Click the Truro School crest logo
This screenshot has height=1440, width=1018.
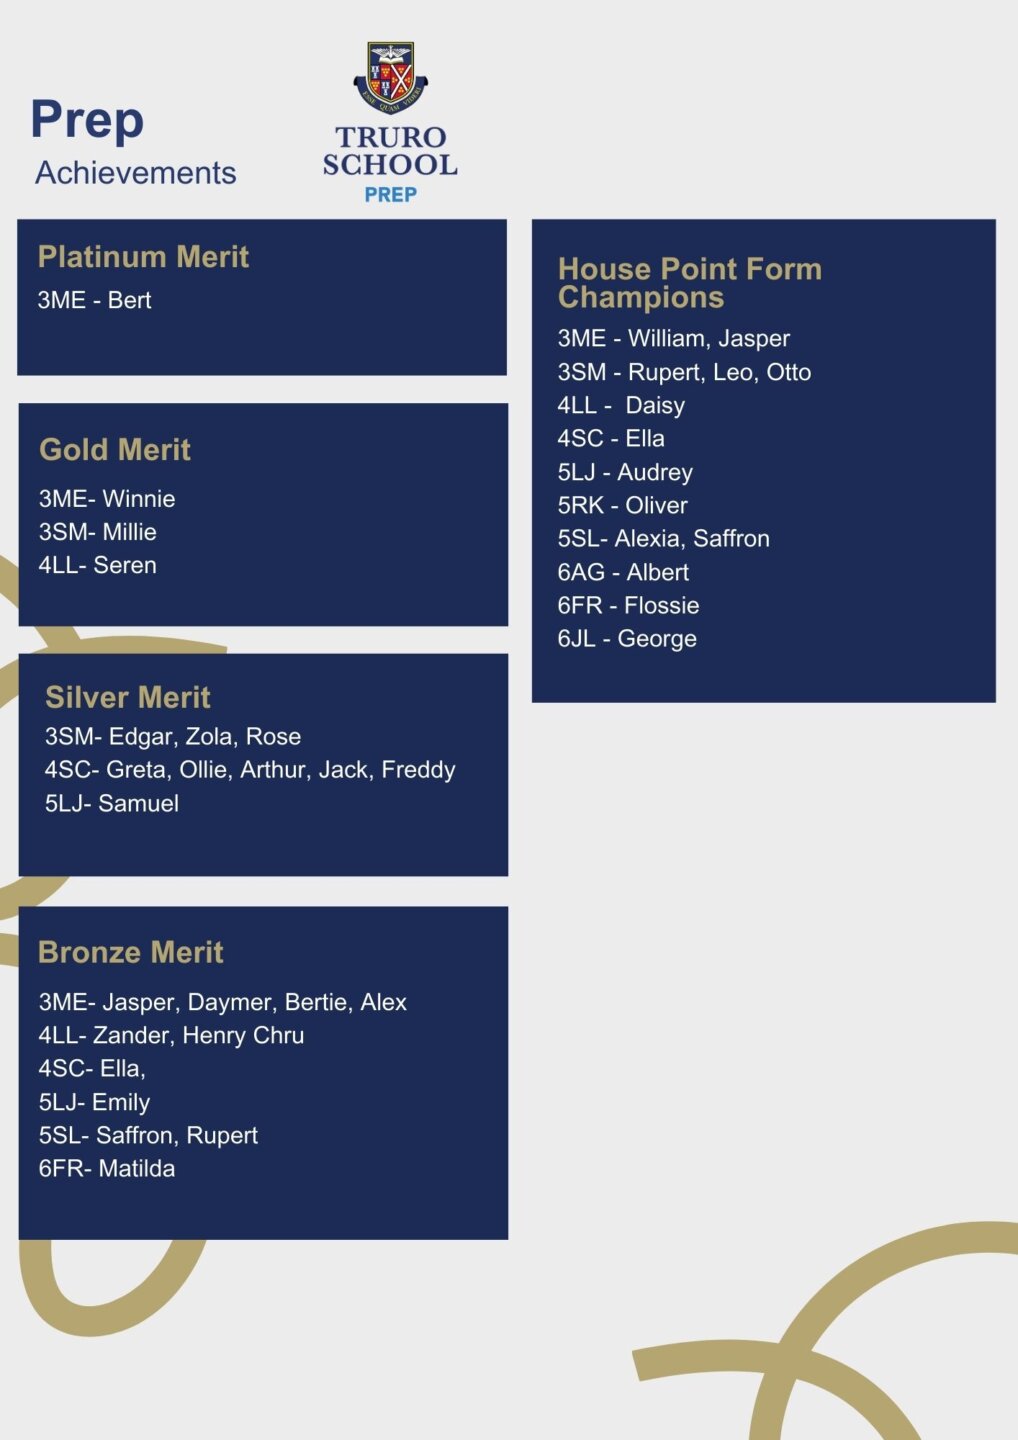pos(390,78)
